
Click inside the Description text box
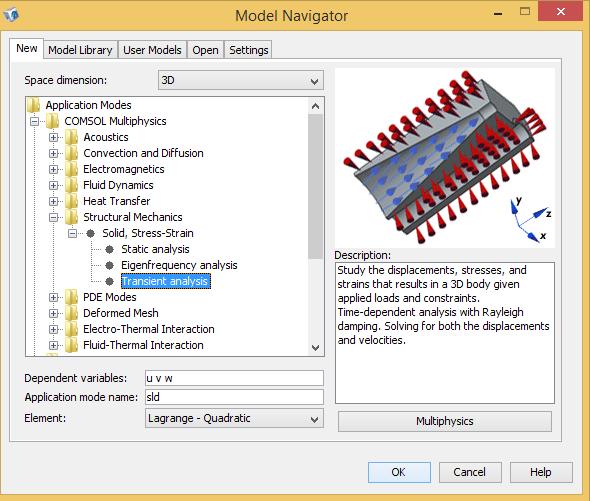445,333
